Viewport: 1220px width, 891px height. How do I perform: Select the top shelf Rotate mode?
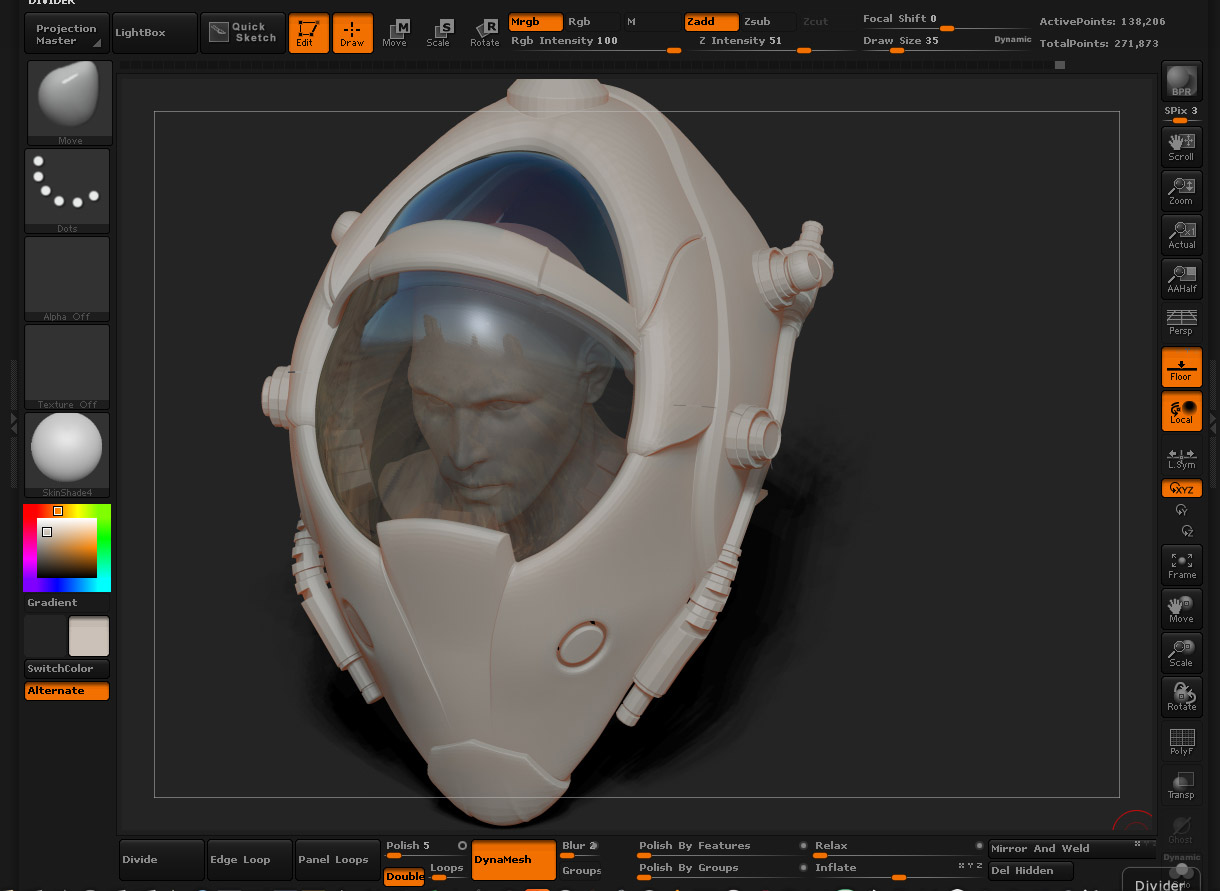click(484, 33)
